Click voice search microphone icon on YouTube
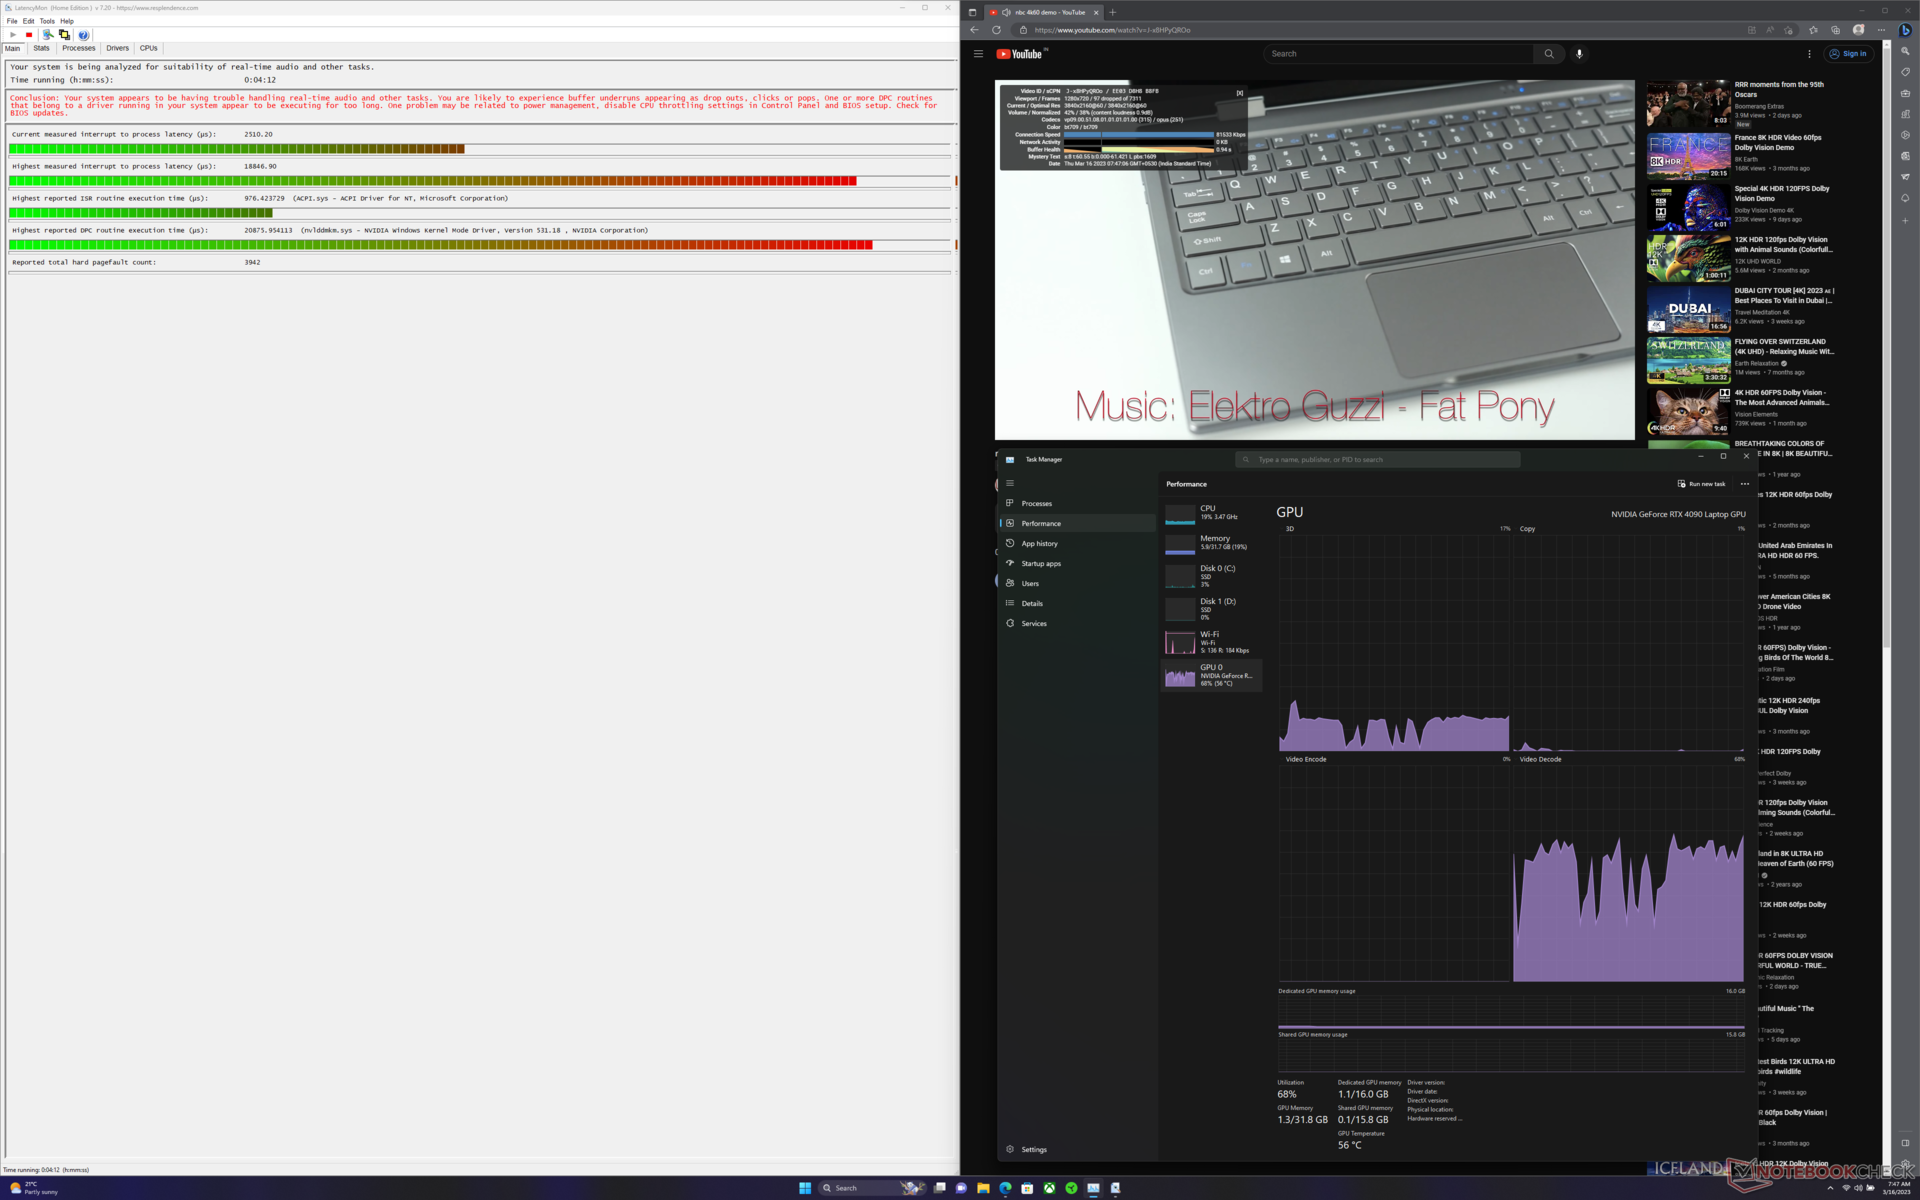Screen dimensions: 1920x1200 1579,54
